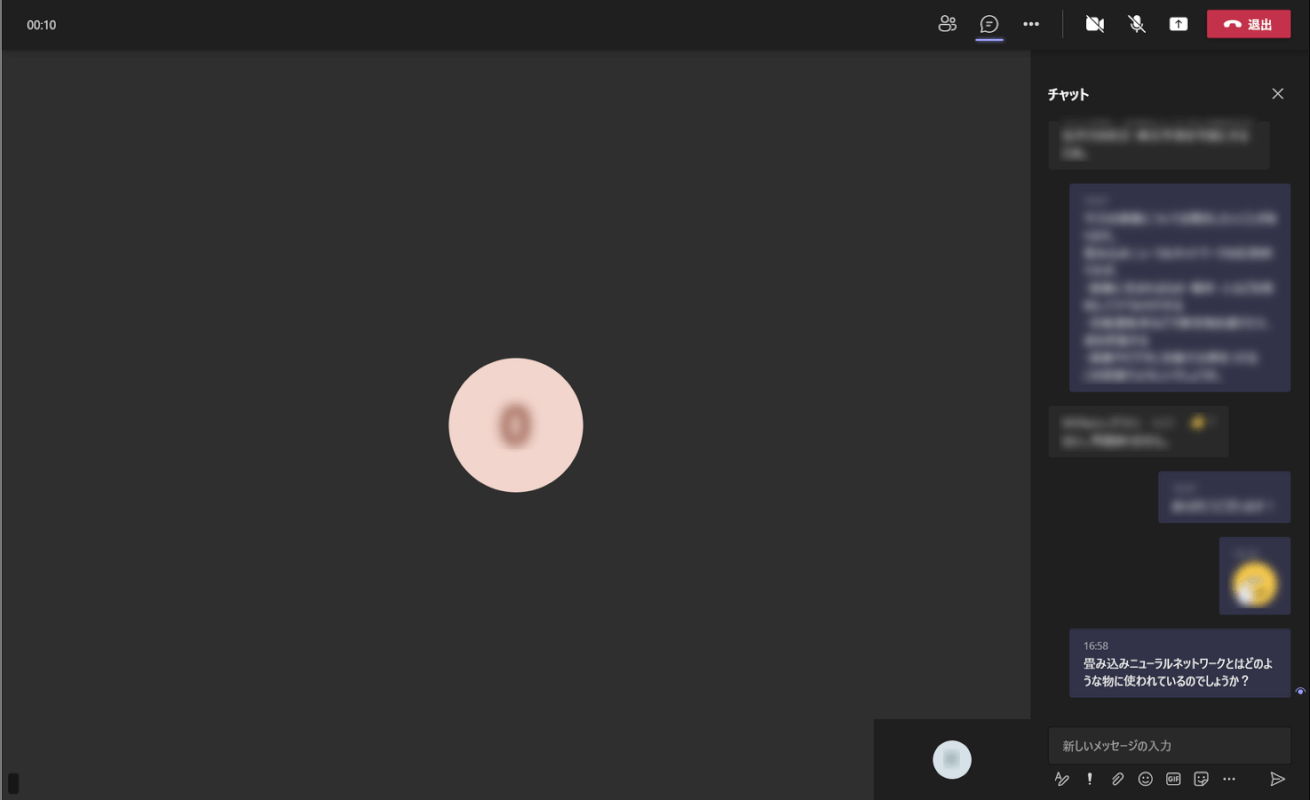Focus the 新しいメッセージの入力 field
1310x800 pixels.
click(1169, 746)
